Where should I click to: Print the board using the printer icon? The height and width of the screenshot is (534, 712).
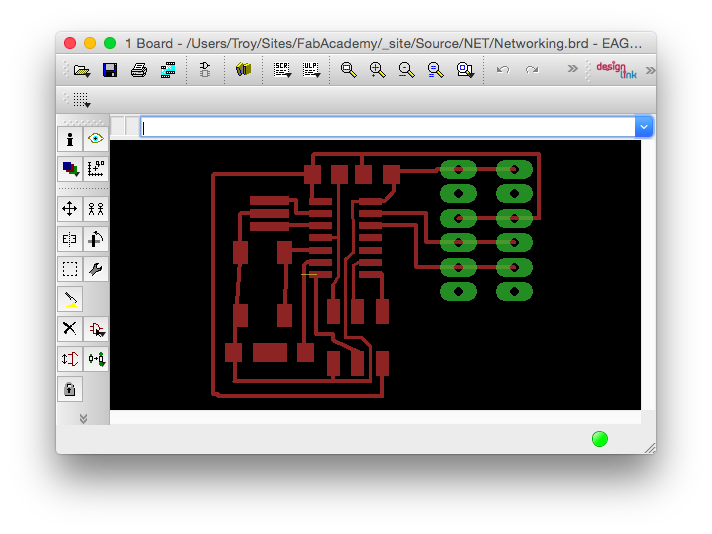139,70
